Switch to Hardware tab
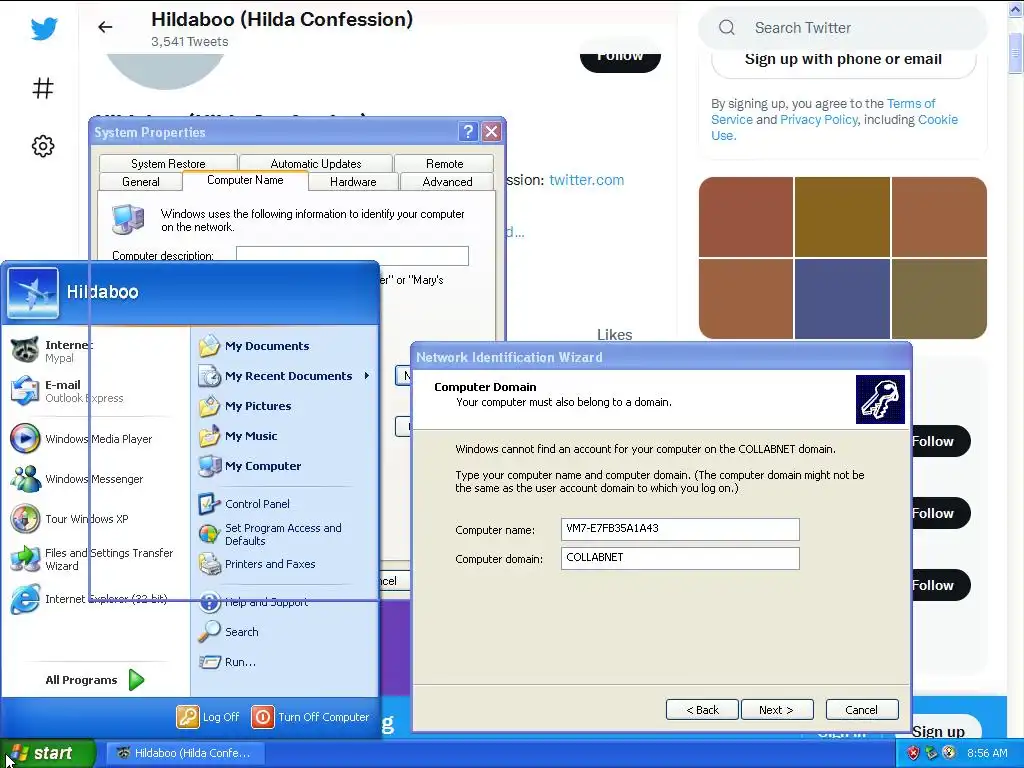This screenshot has width=1024, height=768. 353,182
